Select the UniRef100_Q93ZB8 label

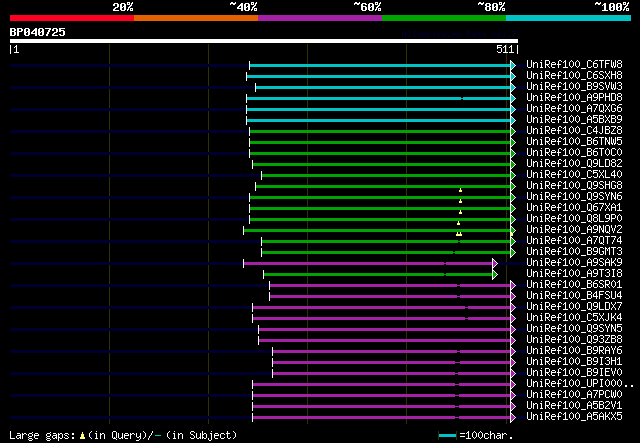pos(574,340)
